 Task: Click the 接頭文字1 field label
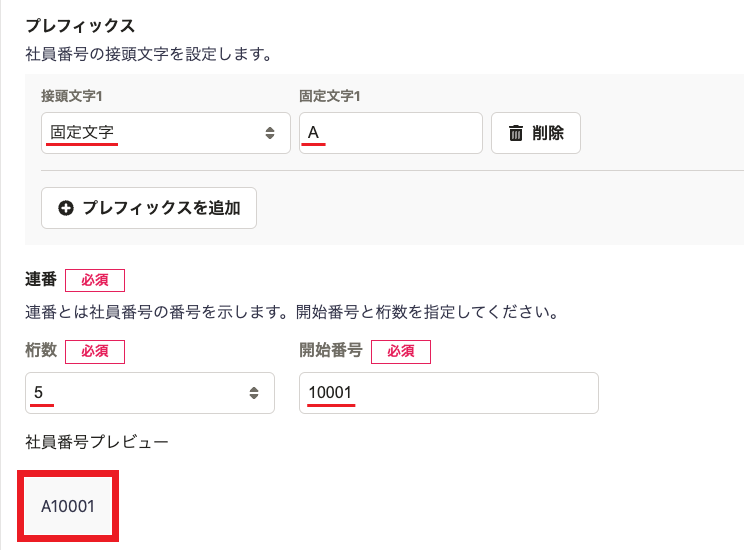[72, 96]
